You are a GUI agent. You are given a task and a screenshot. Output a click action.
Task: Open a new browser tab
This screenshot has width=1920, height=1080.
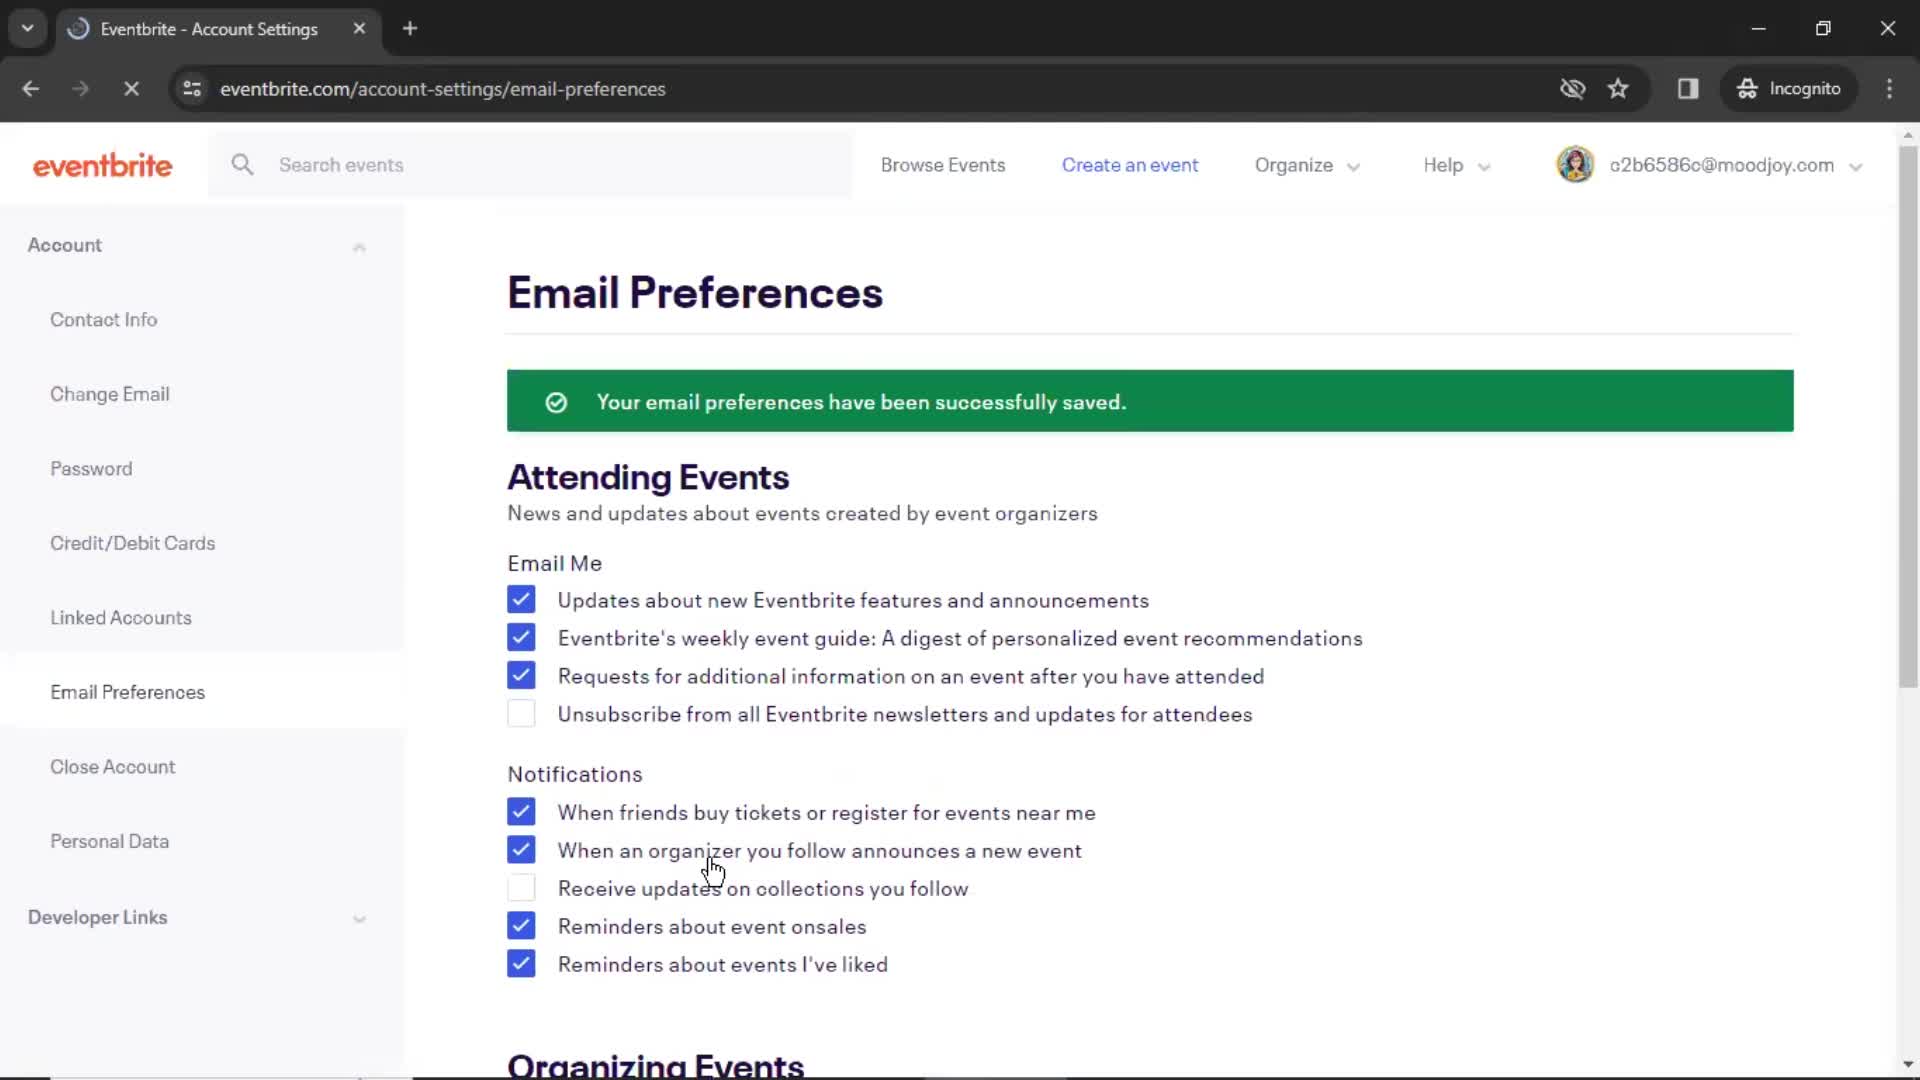tap(410, 29)
